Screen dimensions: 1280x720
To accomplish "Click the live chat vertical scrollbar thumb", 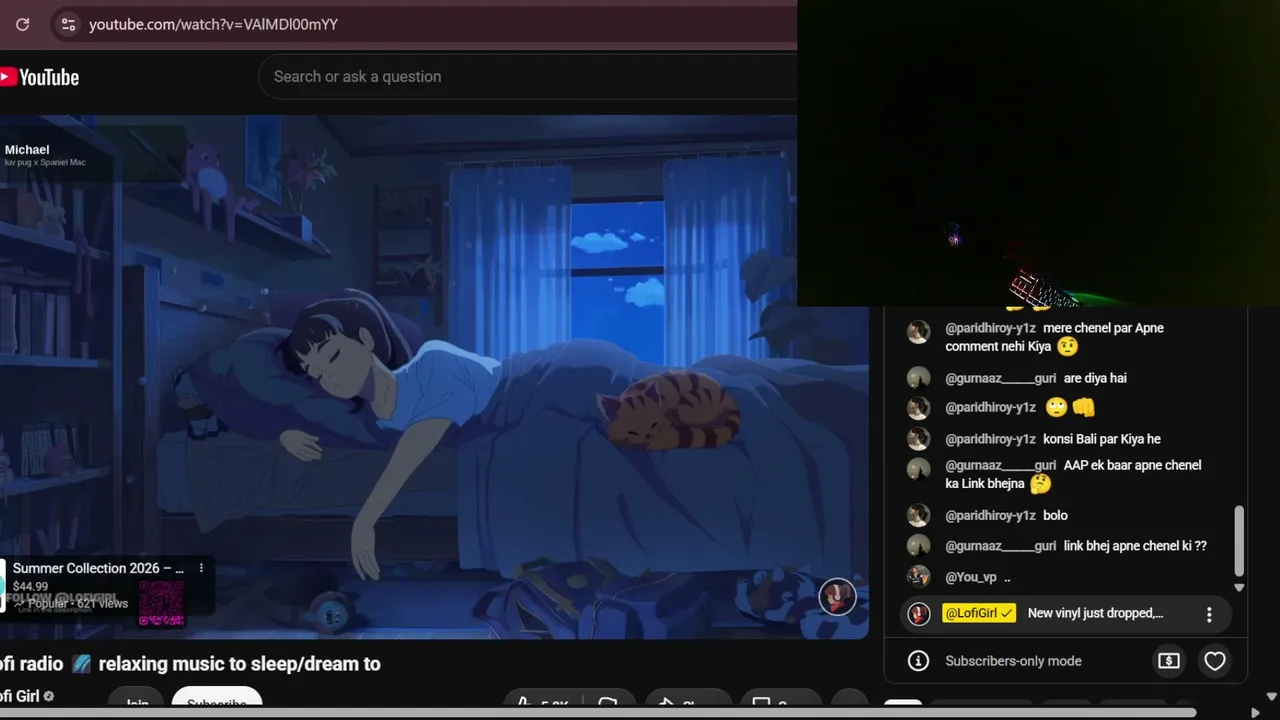I will point(1239,541).
